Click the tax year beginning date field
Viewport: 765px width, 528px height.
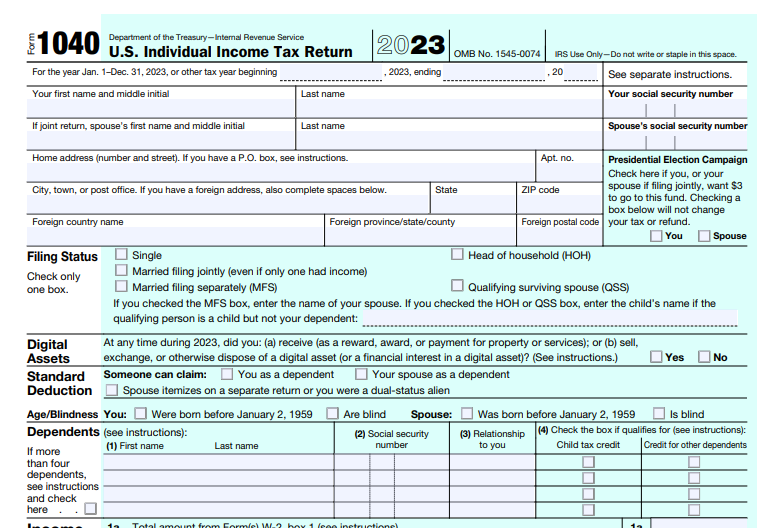(331, 73)
